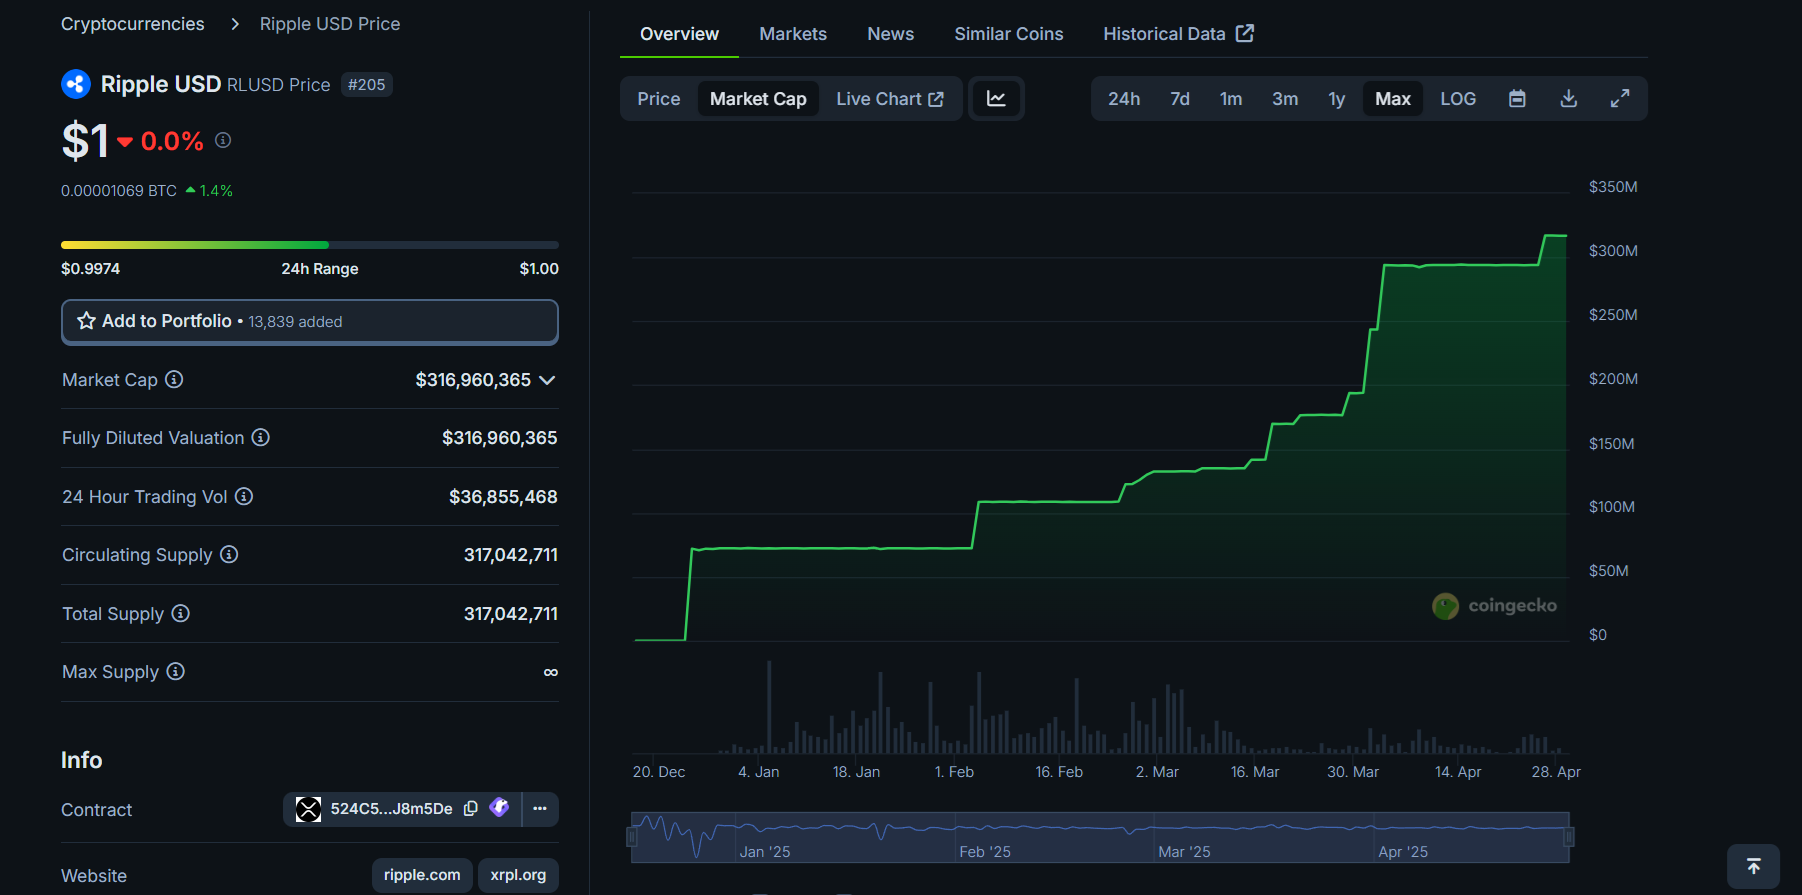Open the Historical Data external link icon
The image size is (1802, 895).
click(1245, 33)
